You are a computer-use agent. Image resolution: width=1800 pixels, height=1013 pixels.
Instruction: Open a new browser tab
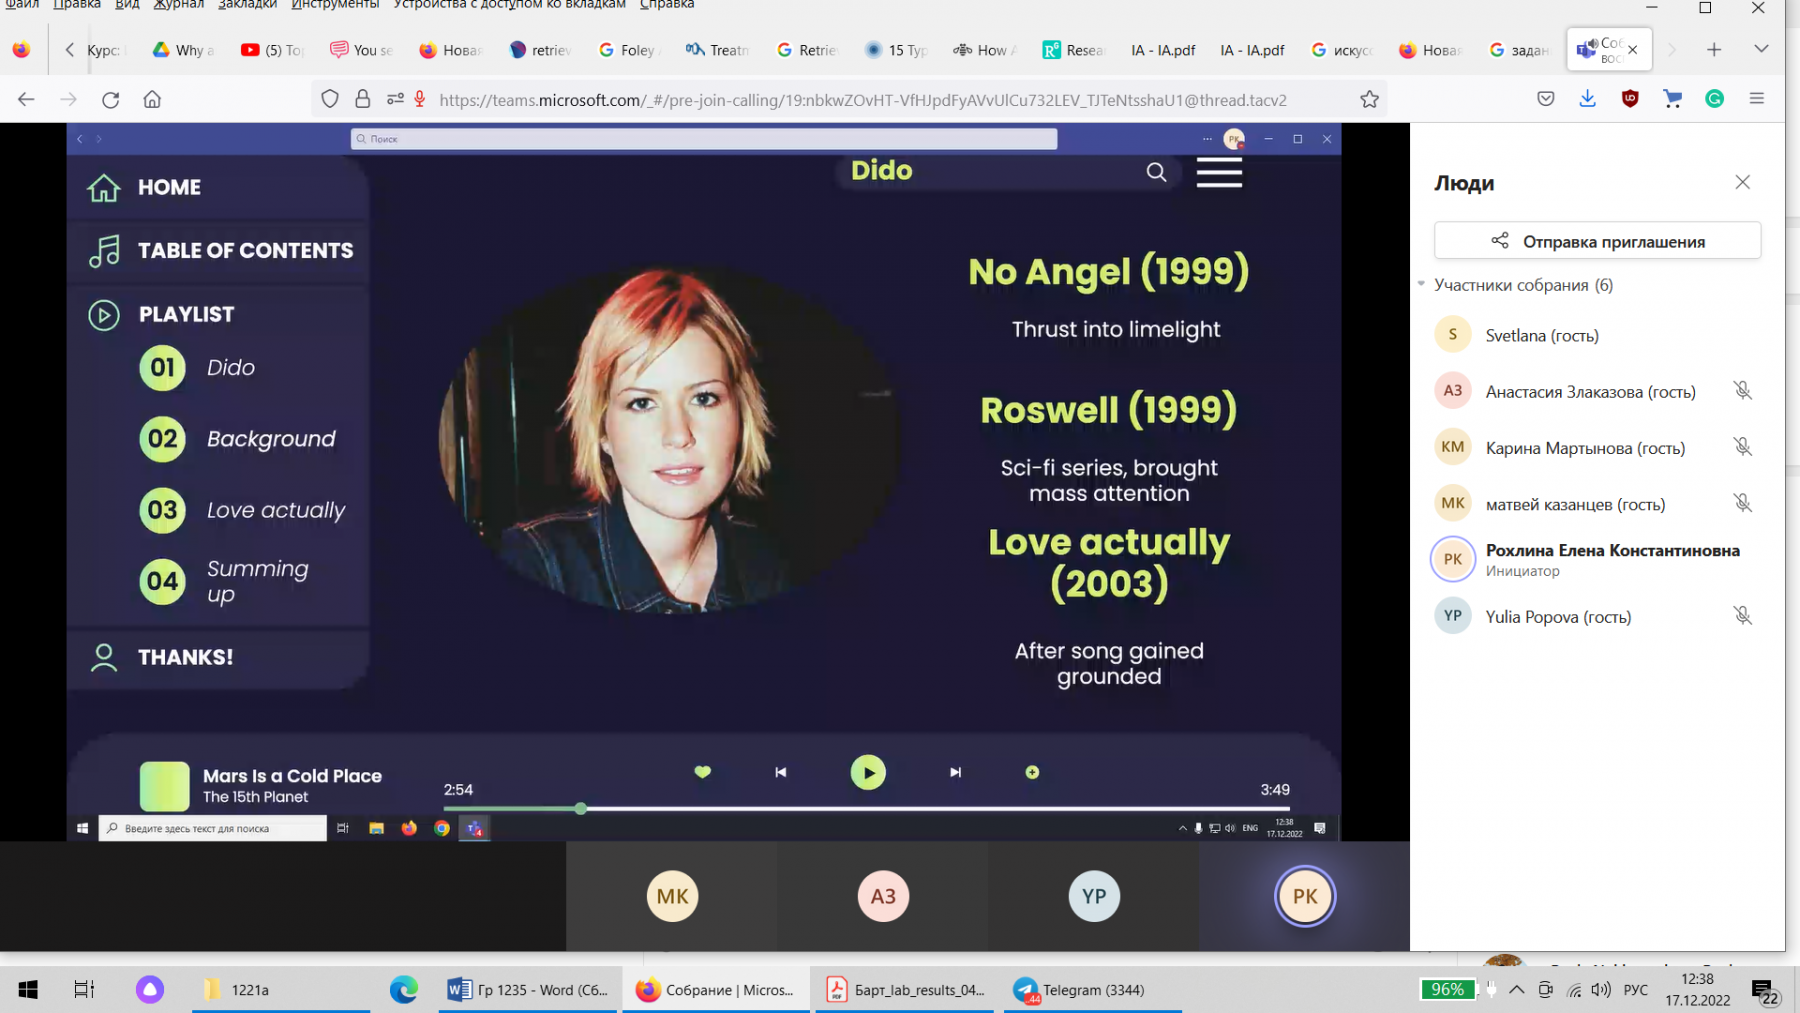tap(1714, 49)
